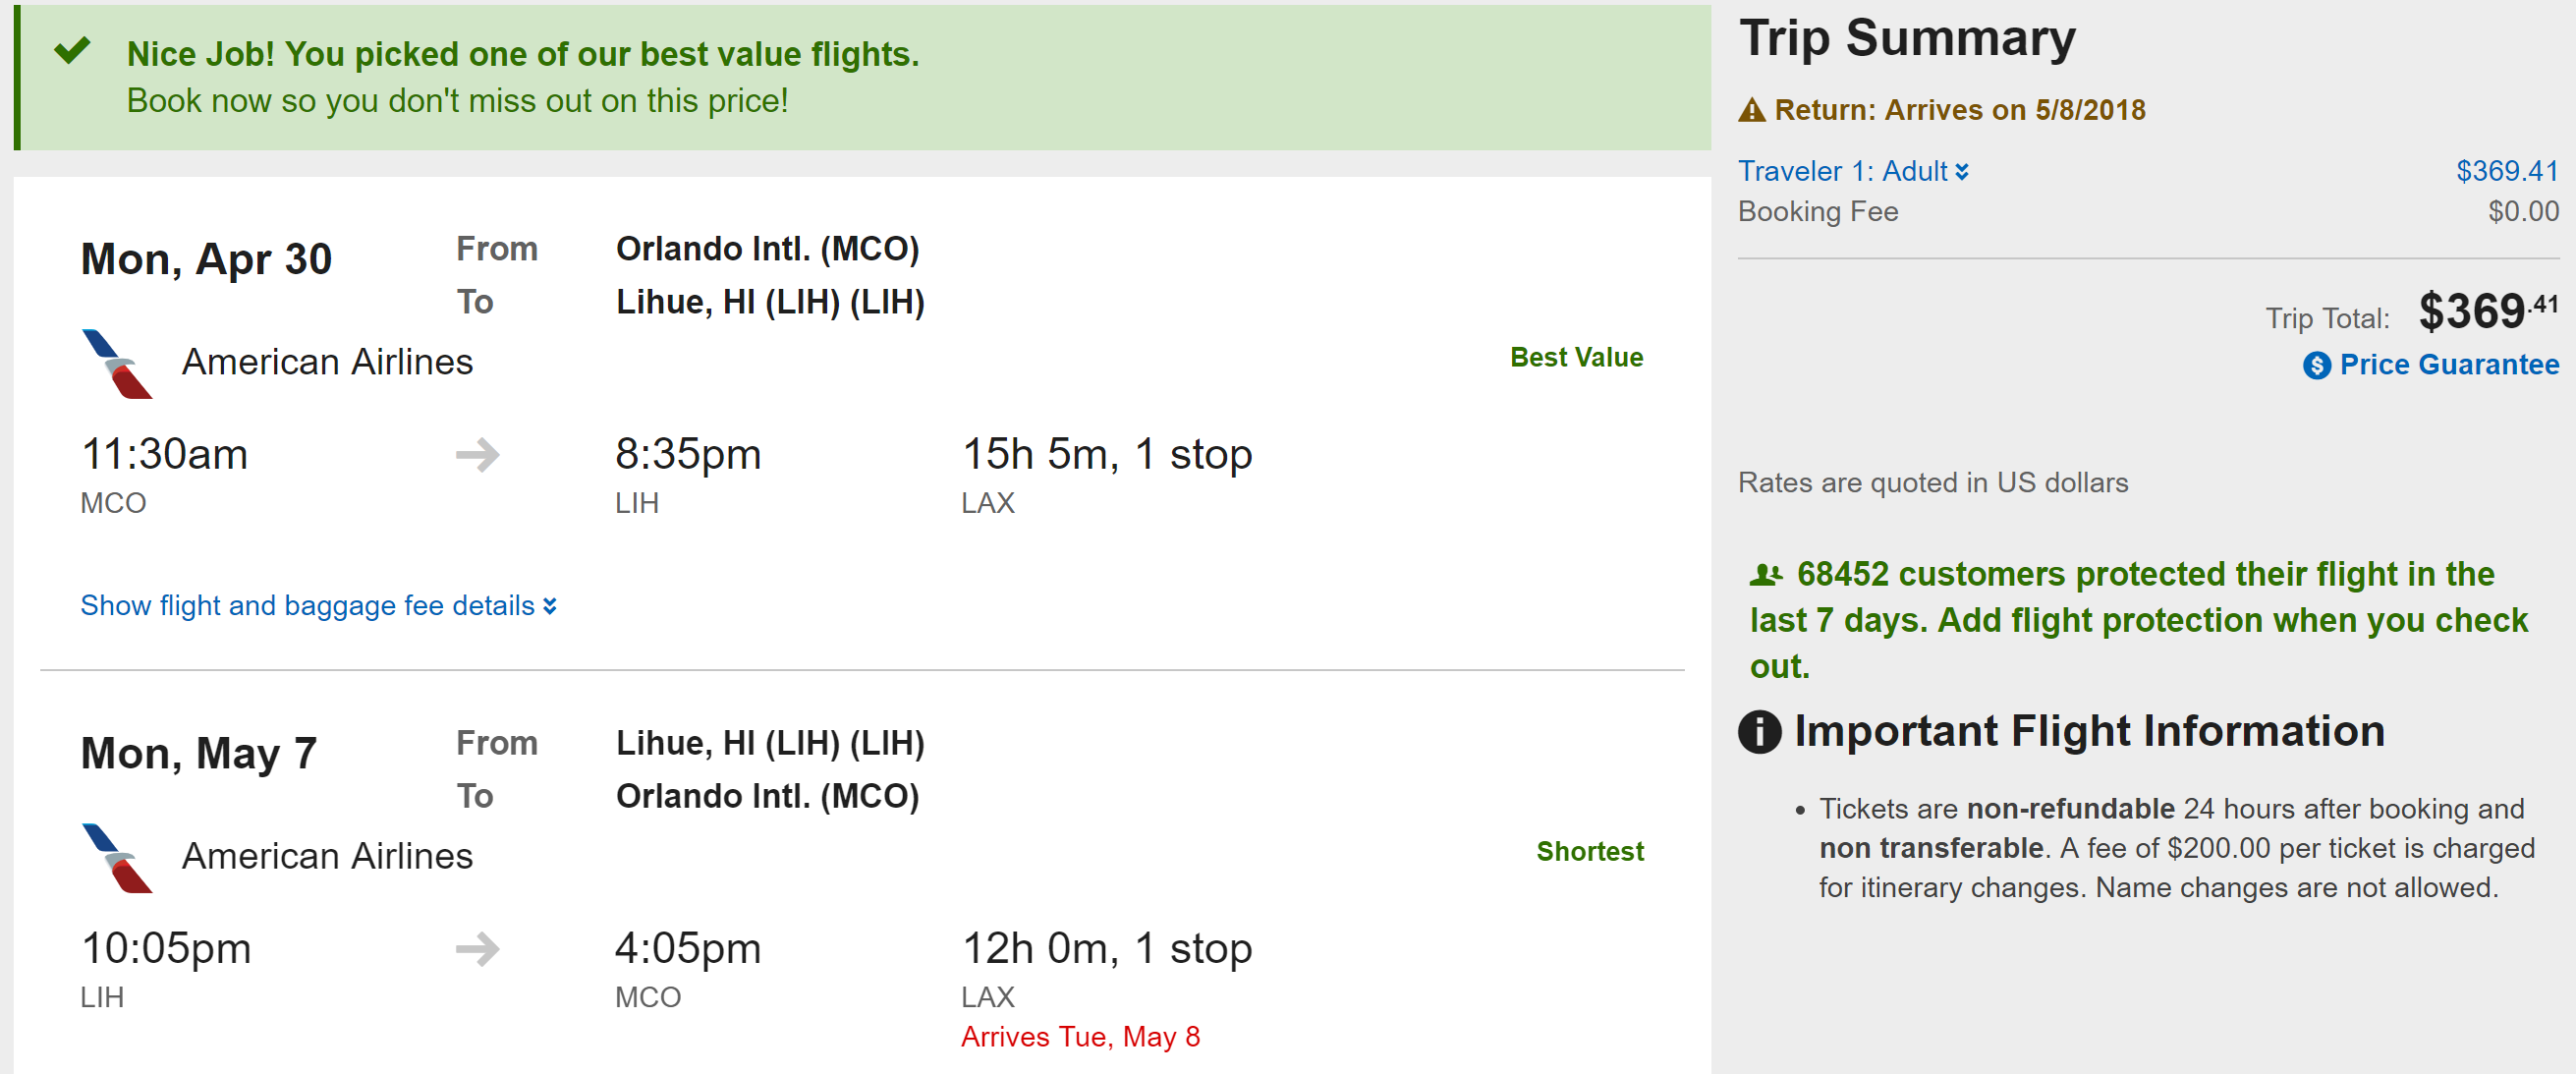The image size is (2576, 1074).
Task: Click the customers icon beside 68452
Action: point(1765,575)
